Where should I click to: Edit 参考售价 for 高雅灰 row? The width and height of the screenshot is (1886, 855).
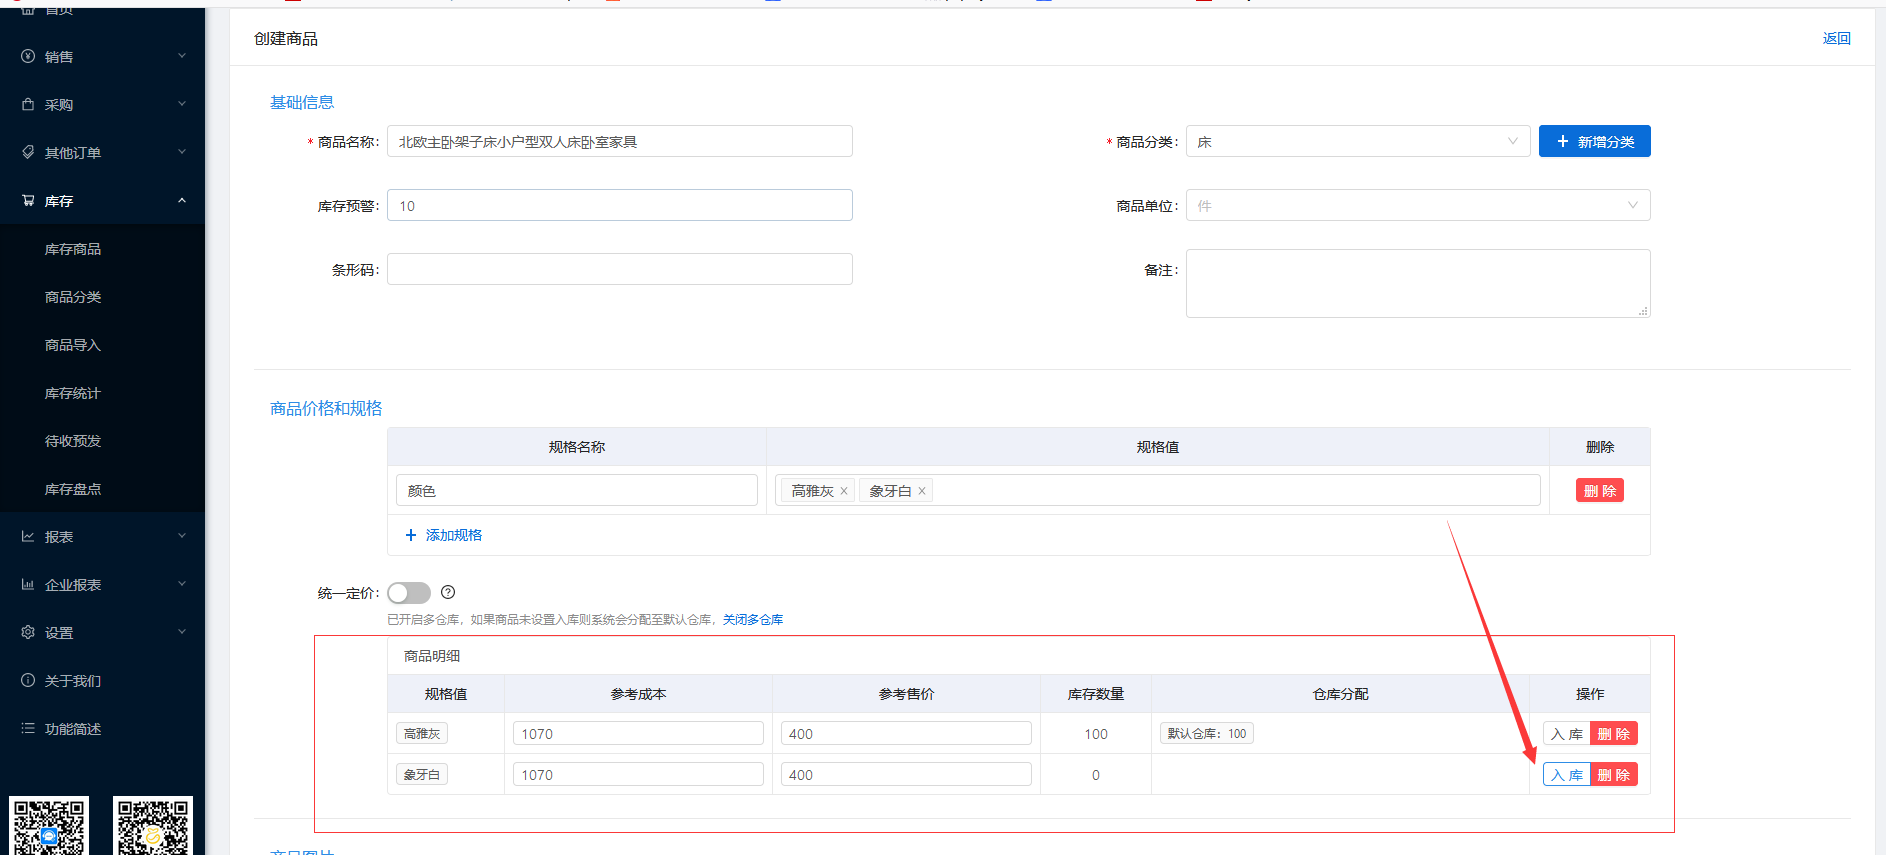(x=906, y=734)
